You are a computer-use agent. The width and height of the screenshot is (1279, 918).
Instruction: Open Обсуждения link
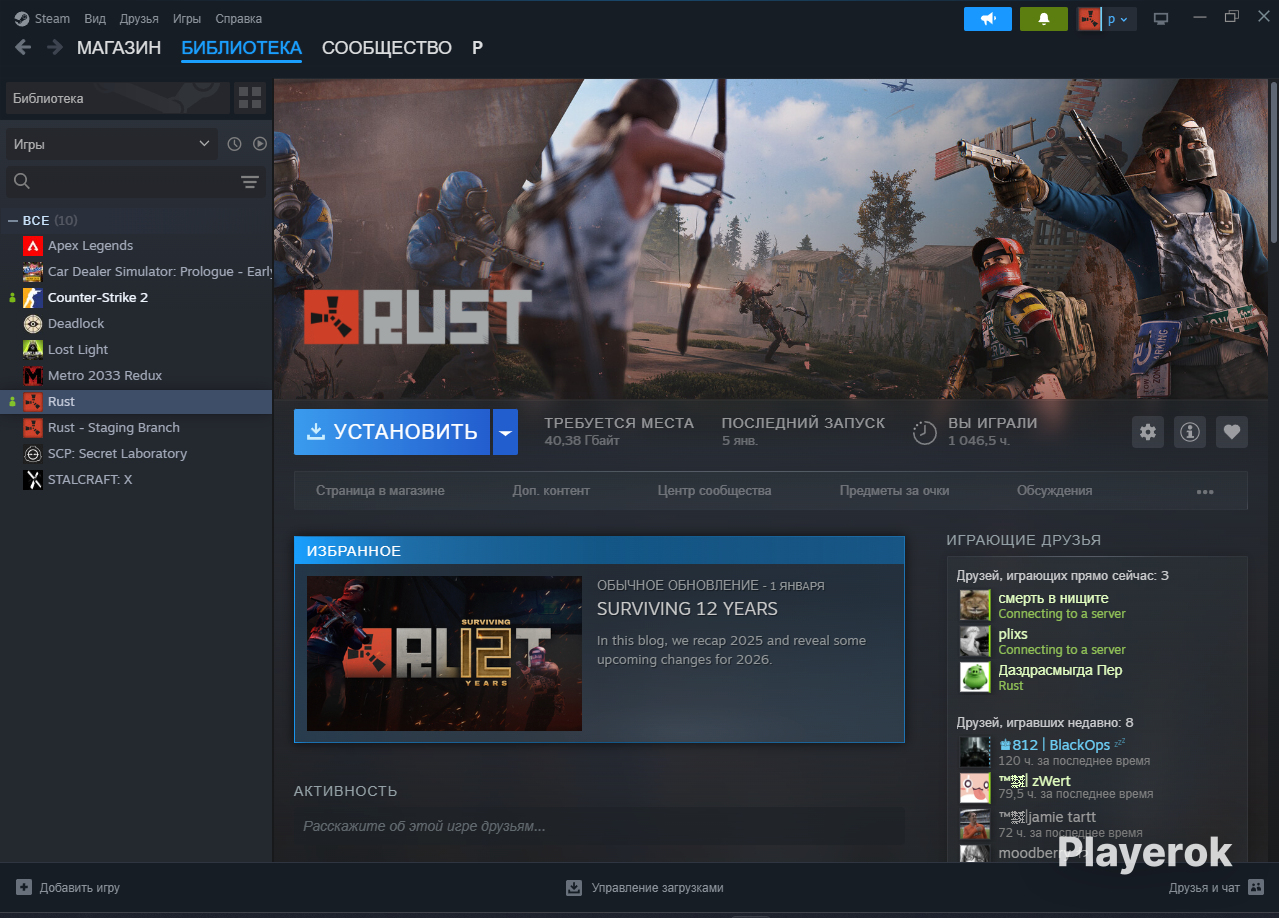tap(1054, 491)
